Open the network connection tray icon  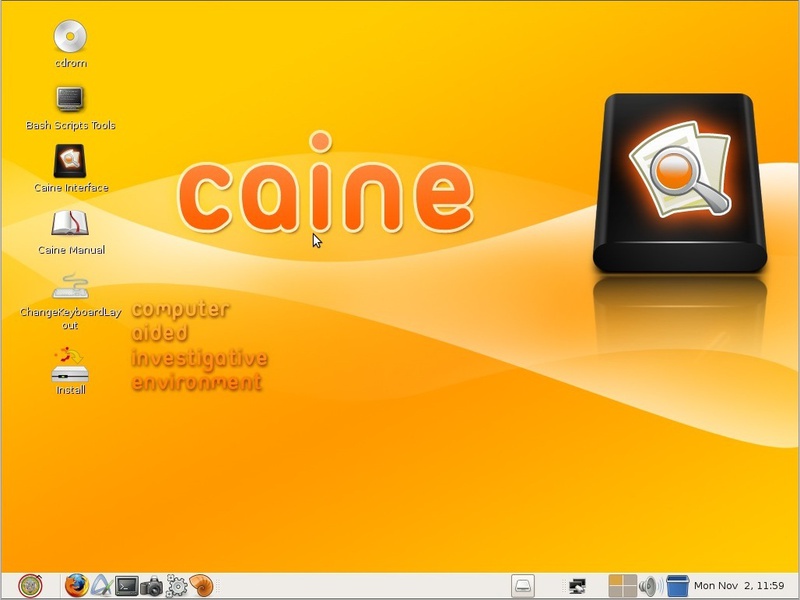[577, 586]
